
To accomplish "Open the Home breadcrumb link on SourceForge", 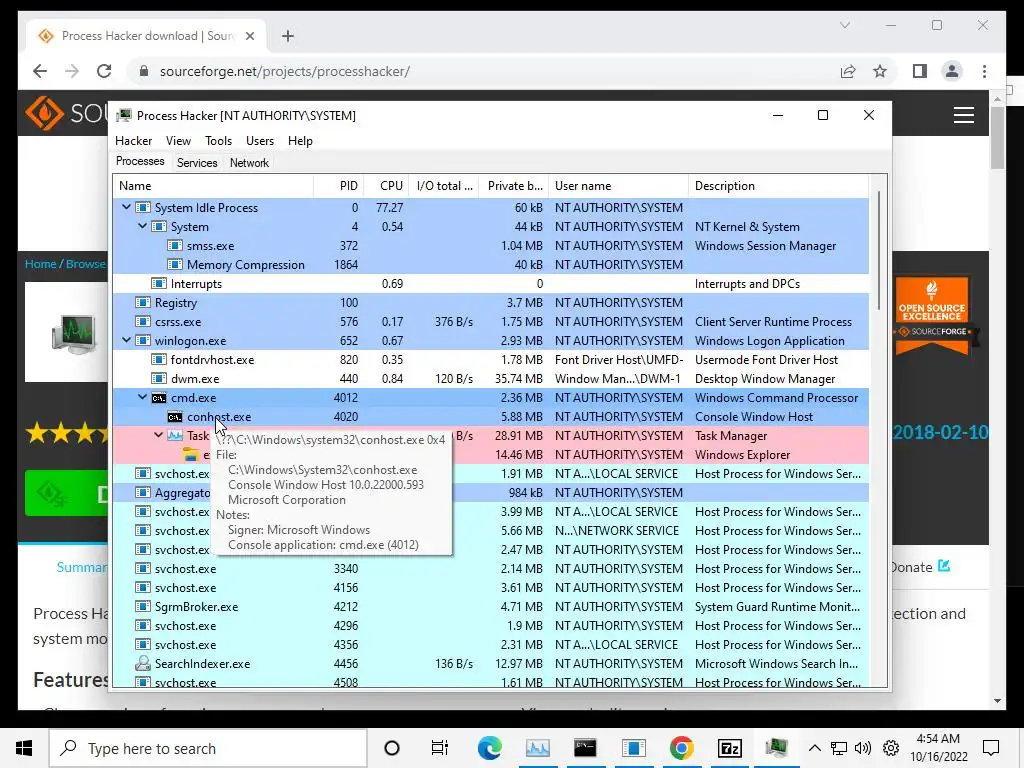I will pos(40,264).
